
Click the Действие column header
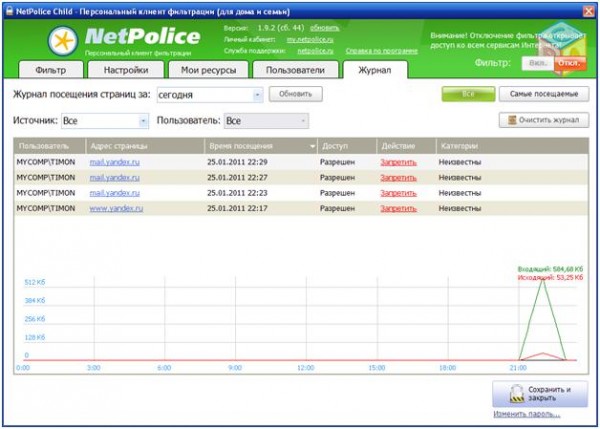click(406, 146)
